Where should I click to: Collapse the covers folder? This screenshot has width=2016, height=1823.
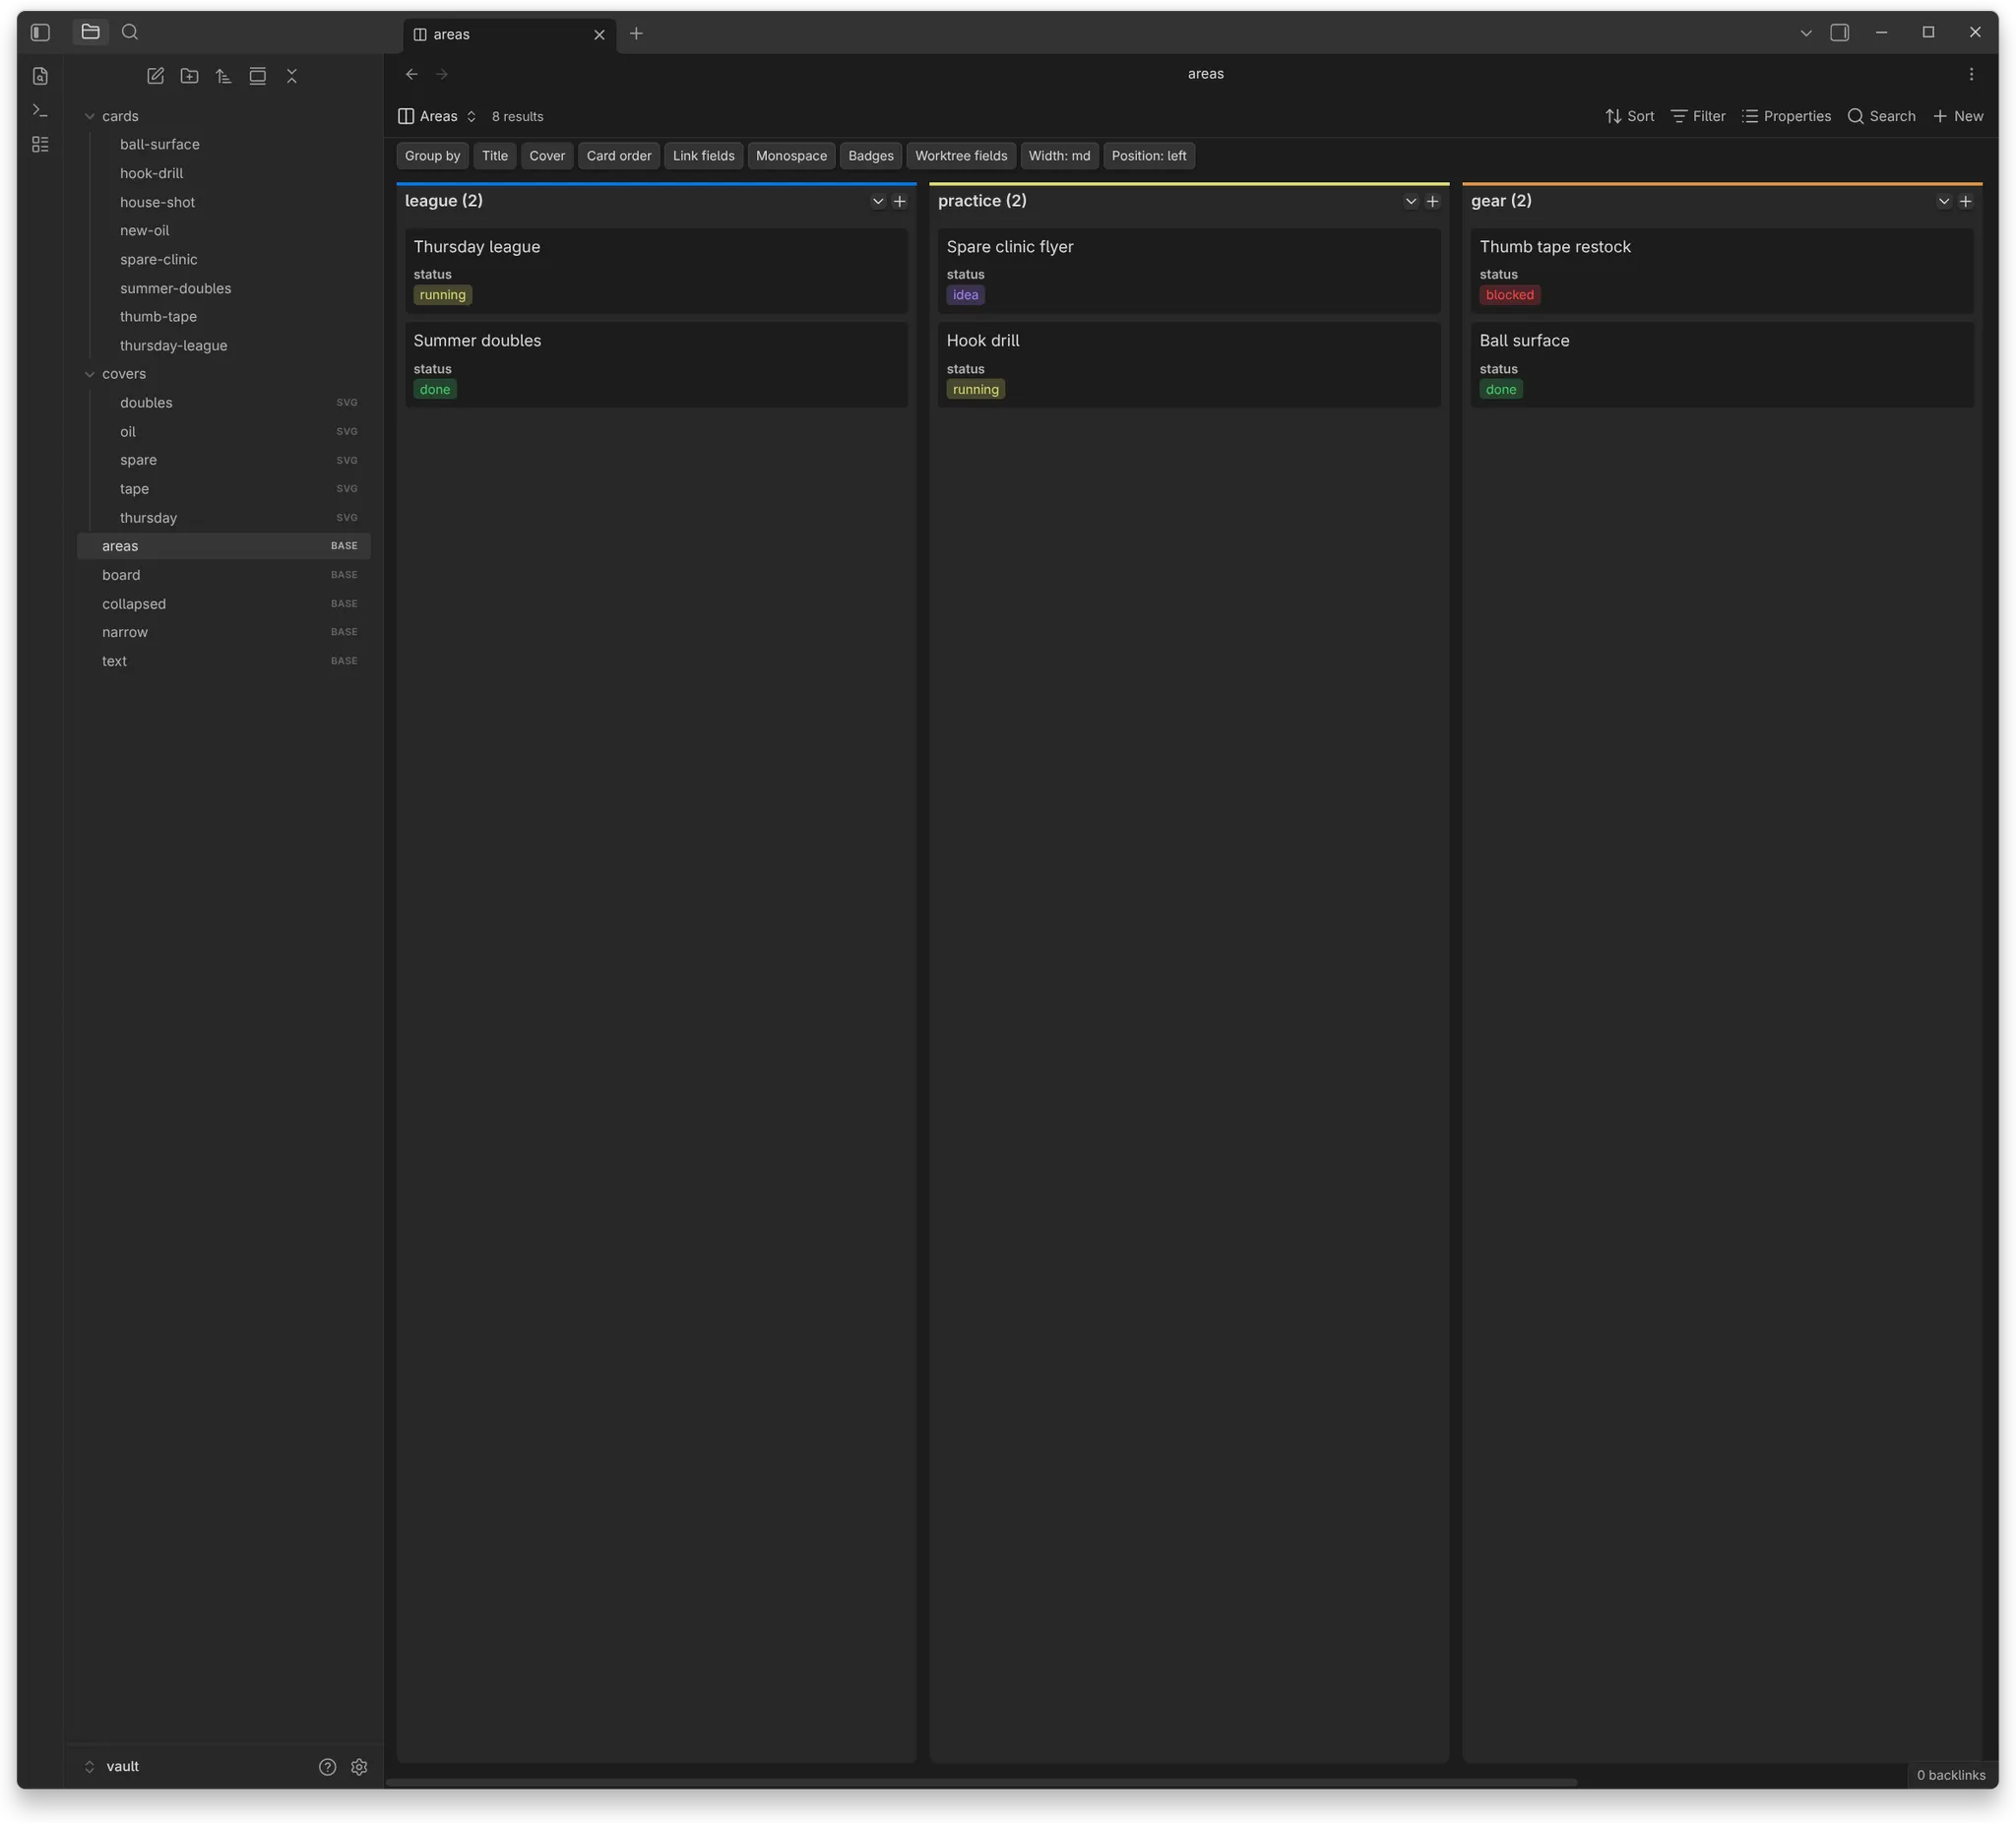tap(89, 374)
